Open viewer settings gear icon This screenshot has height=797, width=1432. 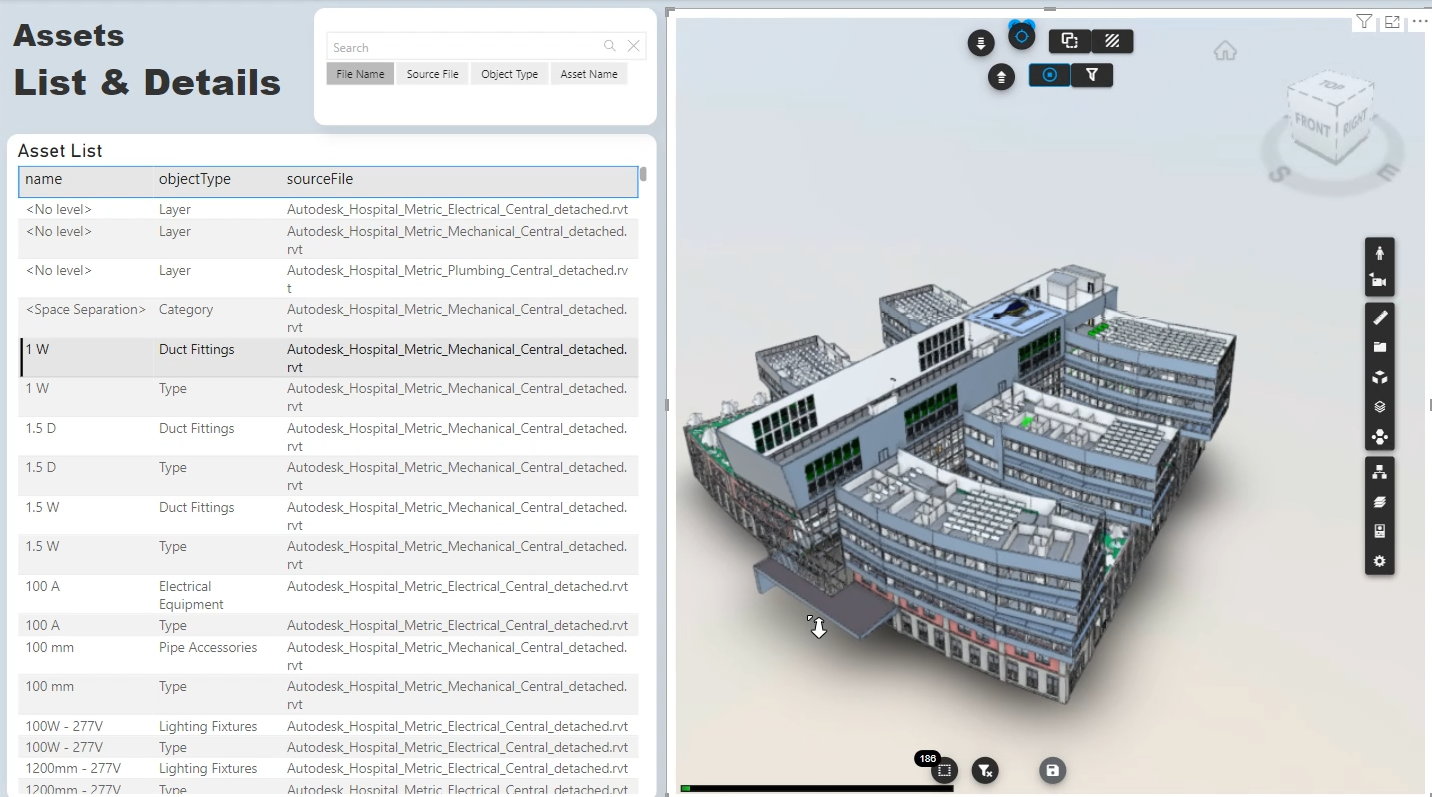click(x=1379, y=561)
